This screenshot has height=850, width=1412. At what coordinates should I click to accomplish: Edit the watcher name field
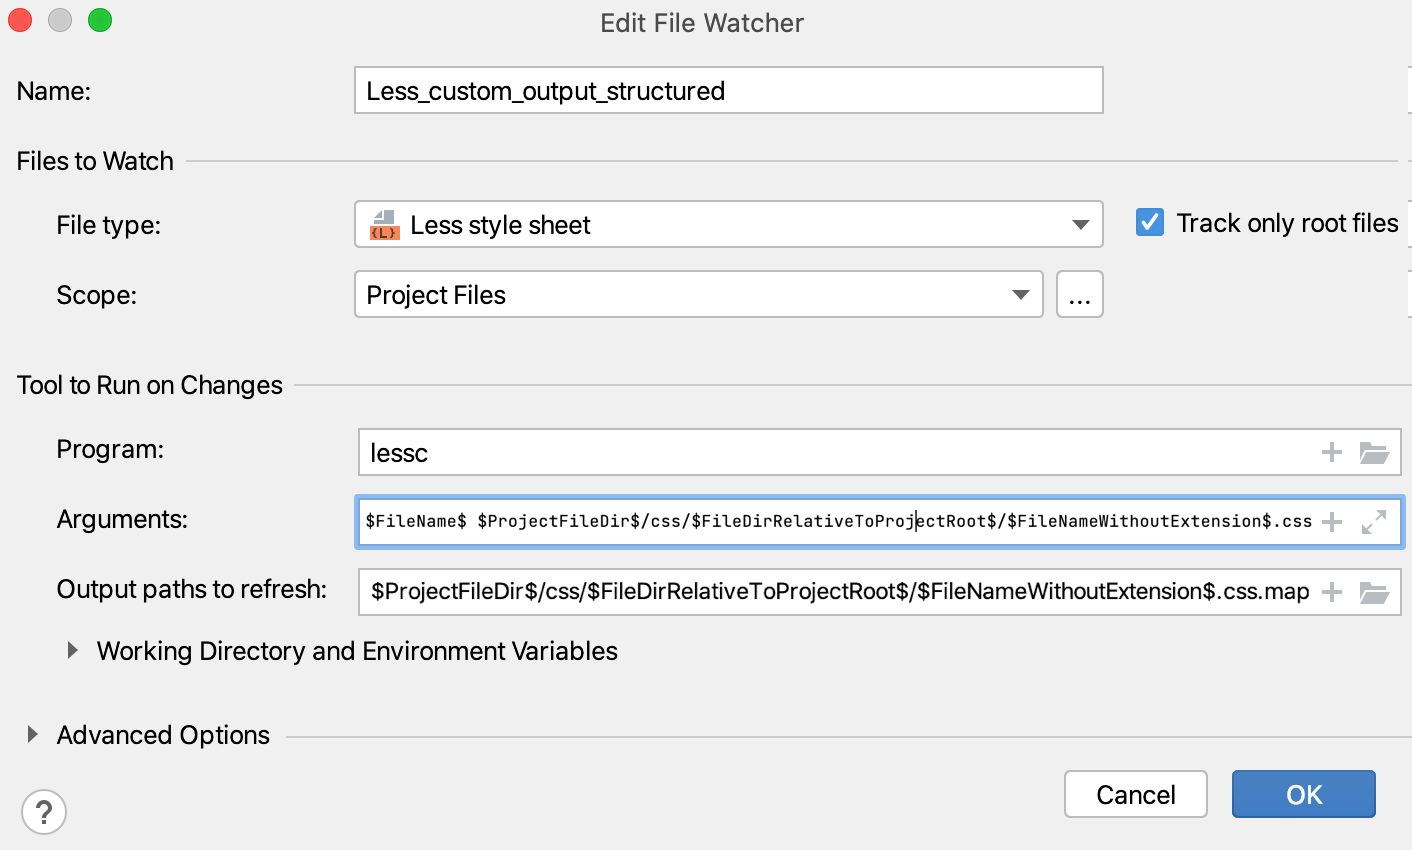727,90
